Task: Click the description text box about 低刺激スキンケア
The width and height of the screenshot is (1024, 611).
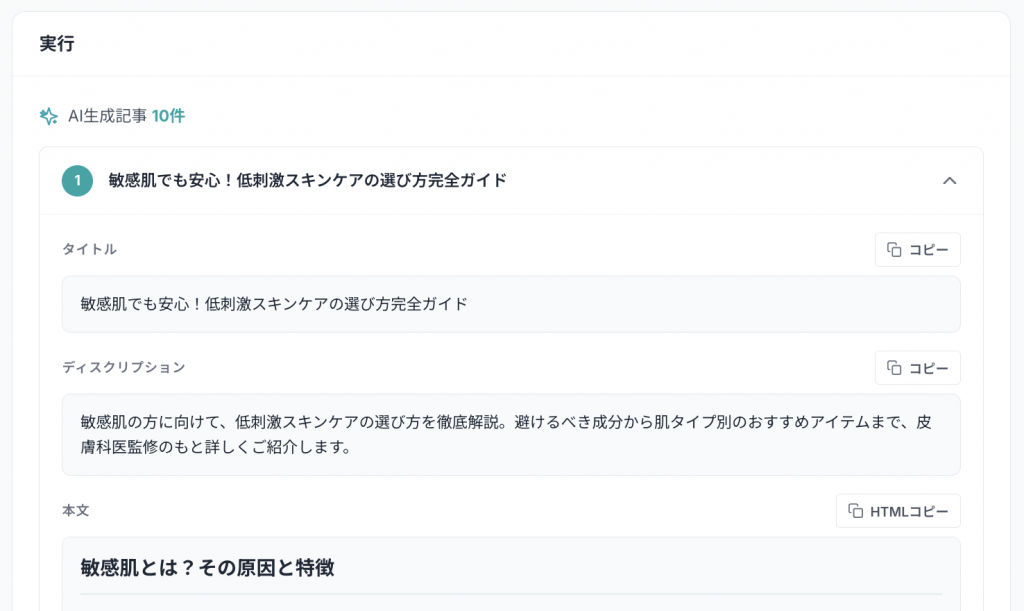Action: [510, 434]
